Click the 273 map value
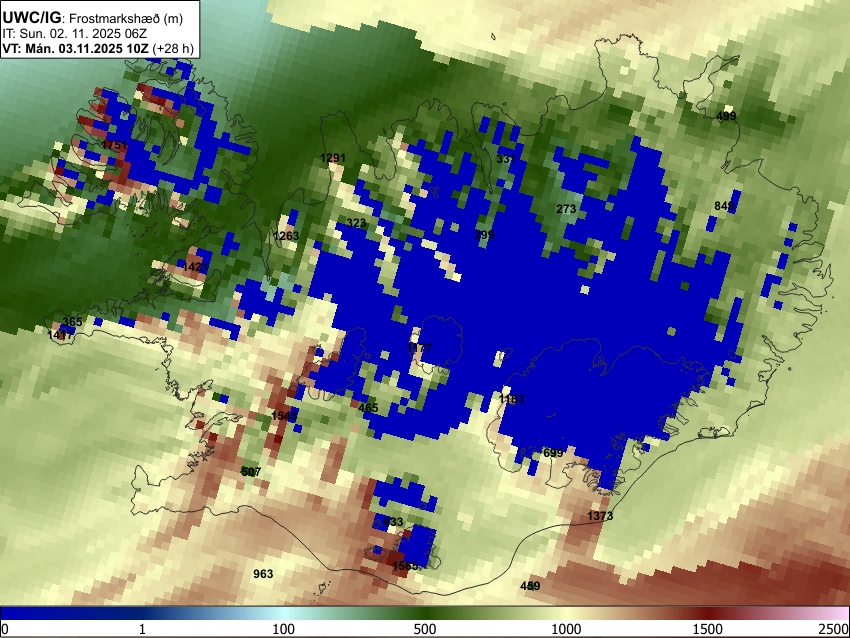 tap(566, 209)
